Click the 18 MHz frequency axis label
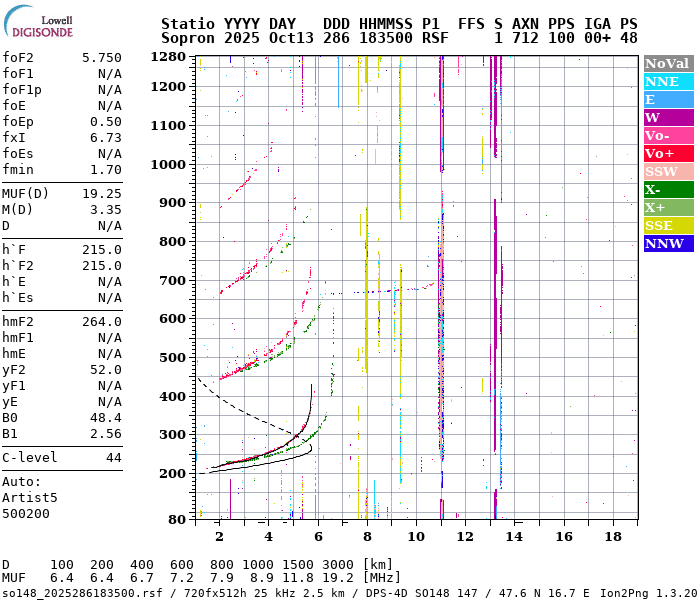The width and height of the screenshot is (700, 600). click(x=613, y=537)
